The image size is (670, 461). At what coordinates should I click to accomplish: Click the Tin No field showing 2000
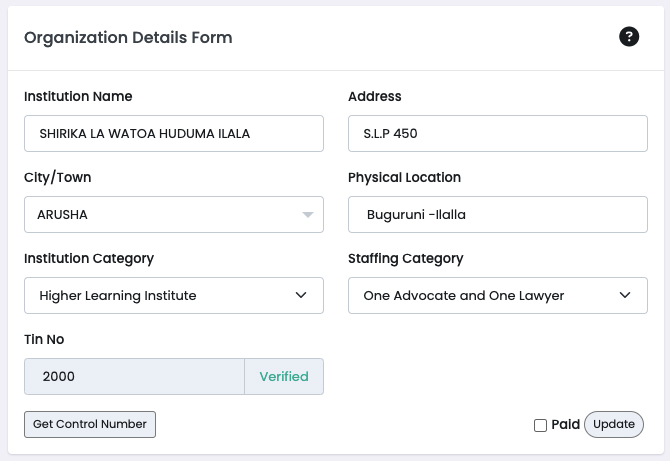click(134, 377)
